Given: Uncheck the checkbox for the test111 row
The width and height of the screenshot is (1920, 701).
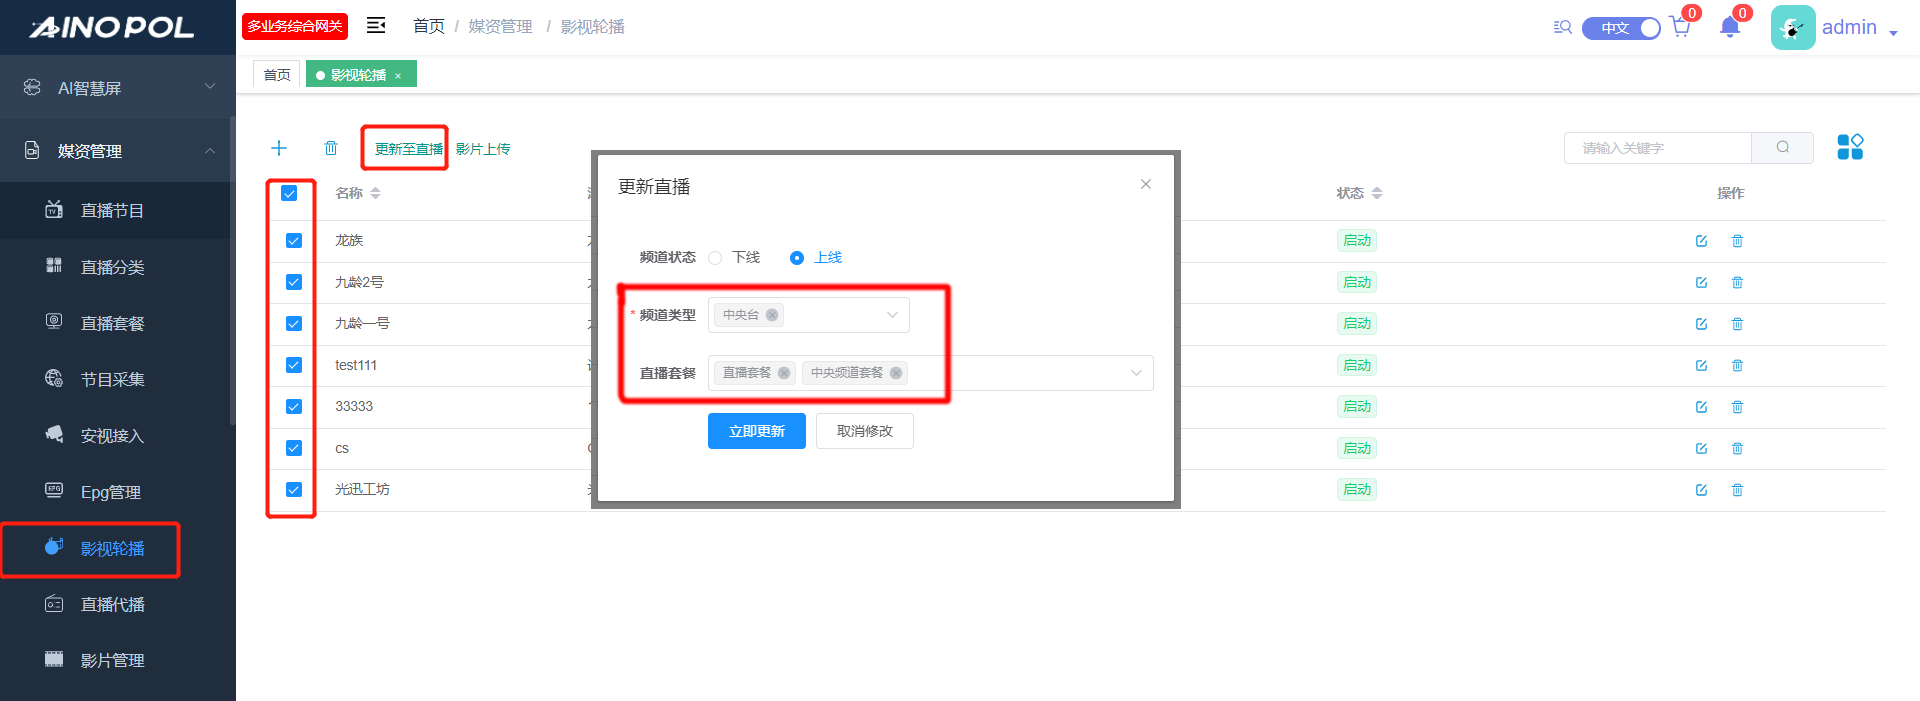Looking at the screenshot, I should click(294, 365).
